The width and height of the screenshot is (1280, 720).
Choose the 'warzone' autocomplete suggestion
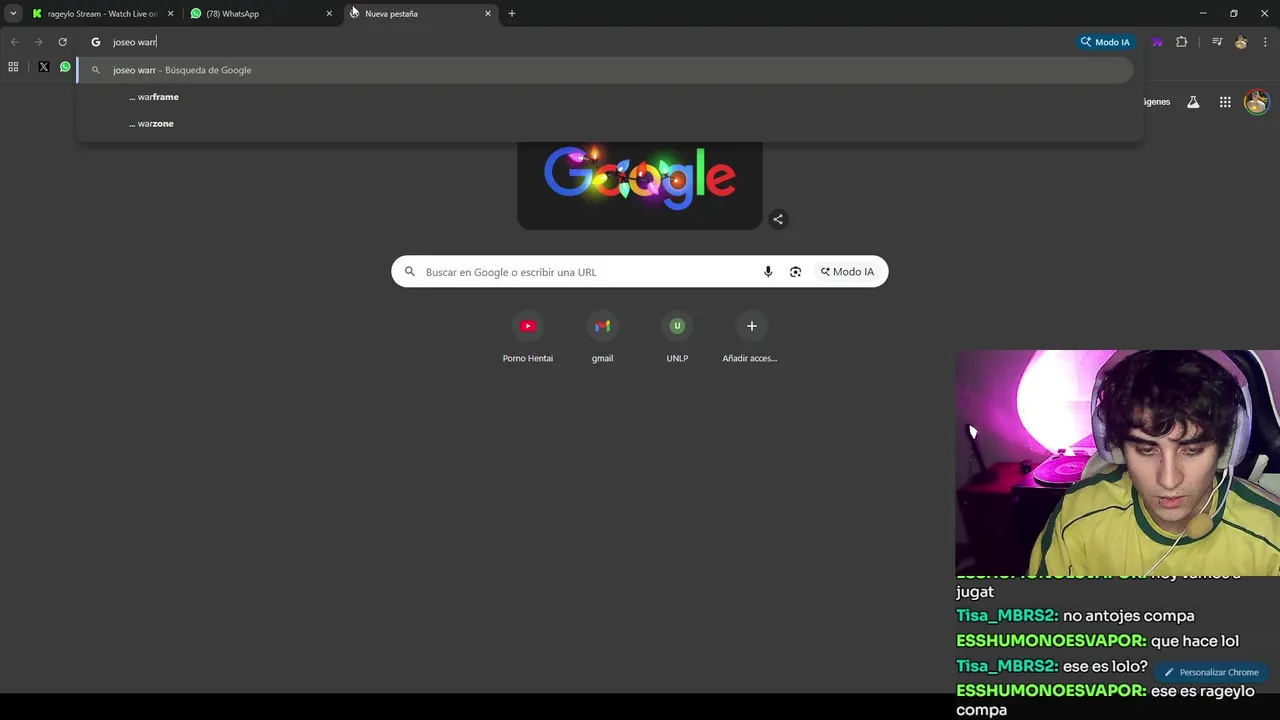[605, 123]
